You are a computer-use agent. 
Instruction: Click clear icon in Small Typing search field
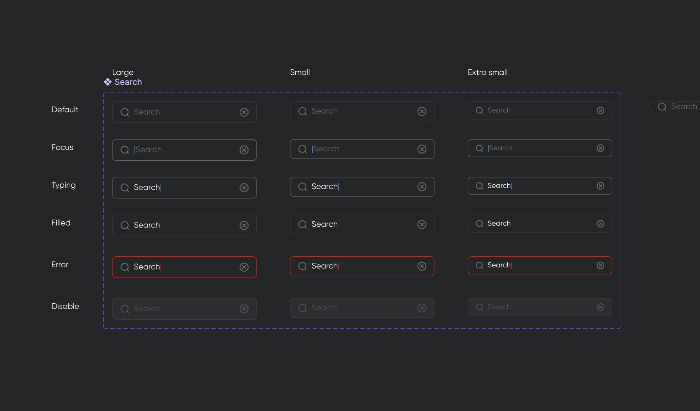coord(422,187)
